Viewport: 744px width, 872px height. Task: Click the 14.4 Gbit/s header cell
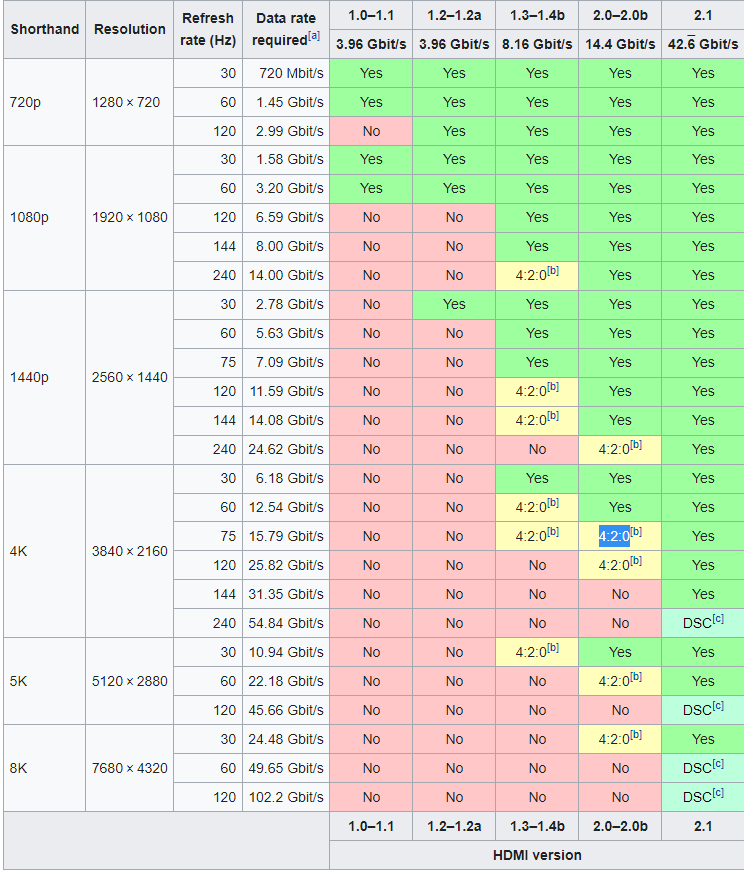point(620,44)
